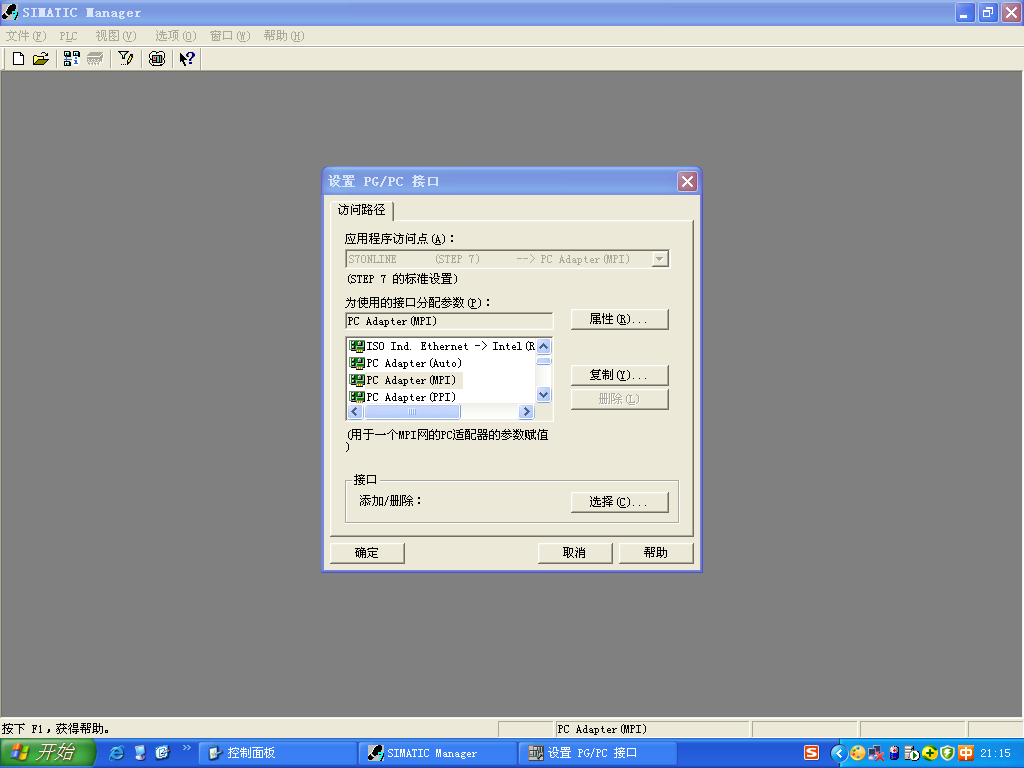Open Internet Explorer from quick launch
Image resolution: width=1024 pixels, height=768 pixels.
117,753
